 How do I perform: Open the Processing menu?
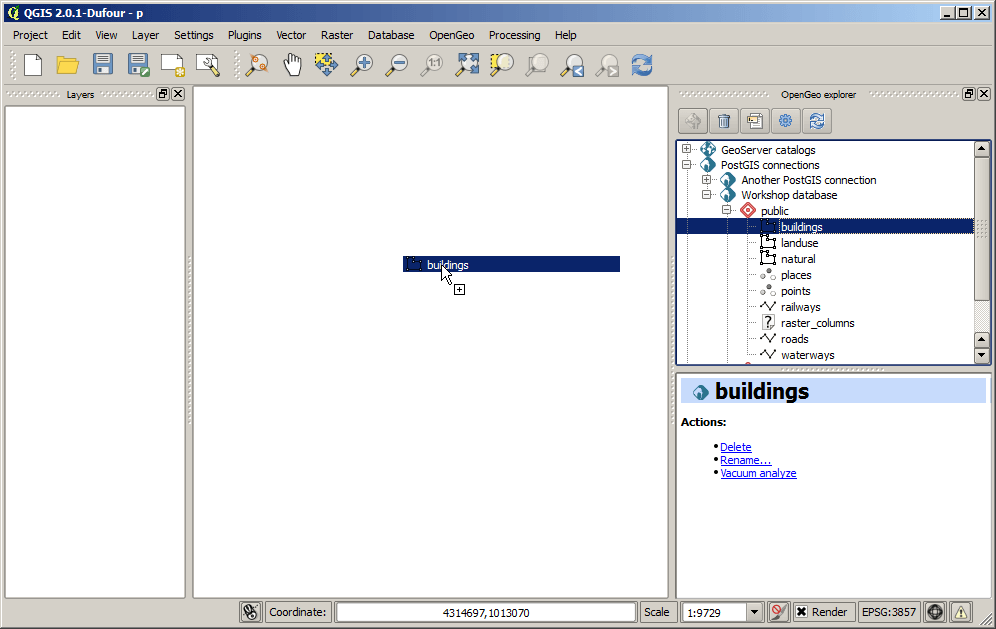point(515,35)
